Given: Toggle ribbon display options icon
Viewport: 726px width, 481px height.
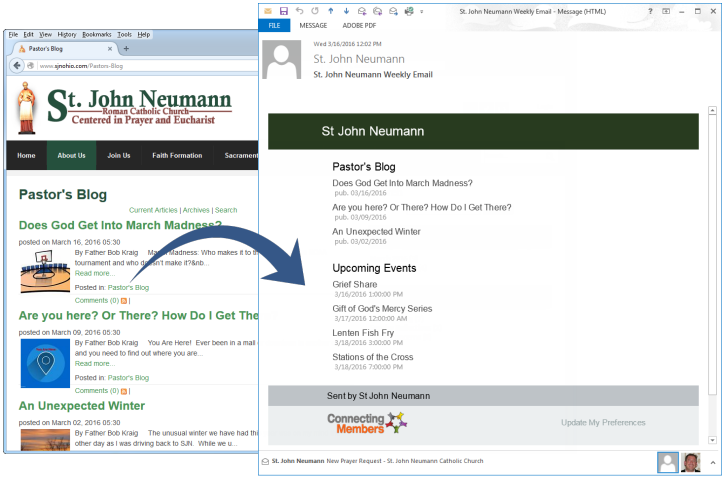Looking at the screenshot, I should (x=666, y=11).
